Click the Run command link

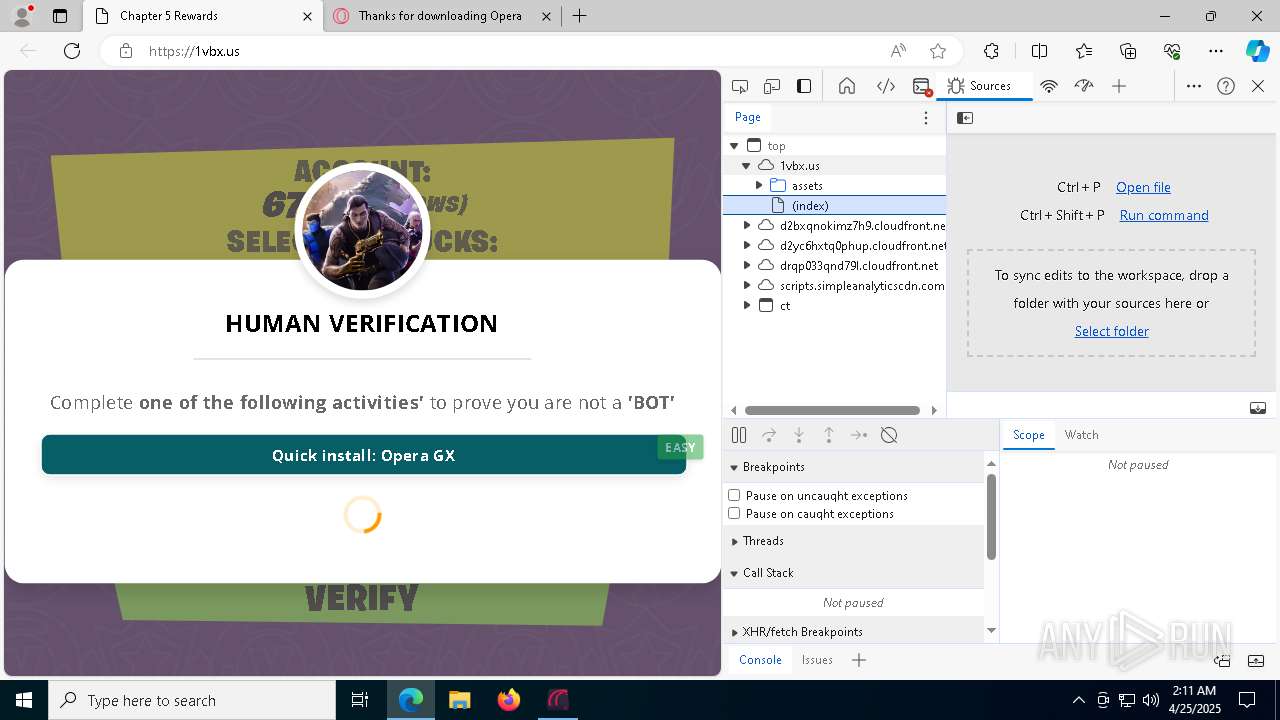1164,215
